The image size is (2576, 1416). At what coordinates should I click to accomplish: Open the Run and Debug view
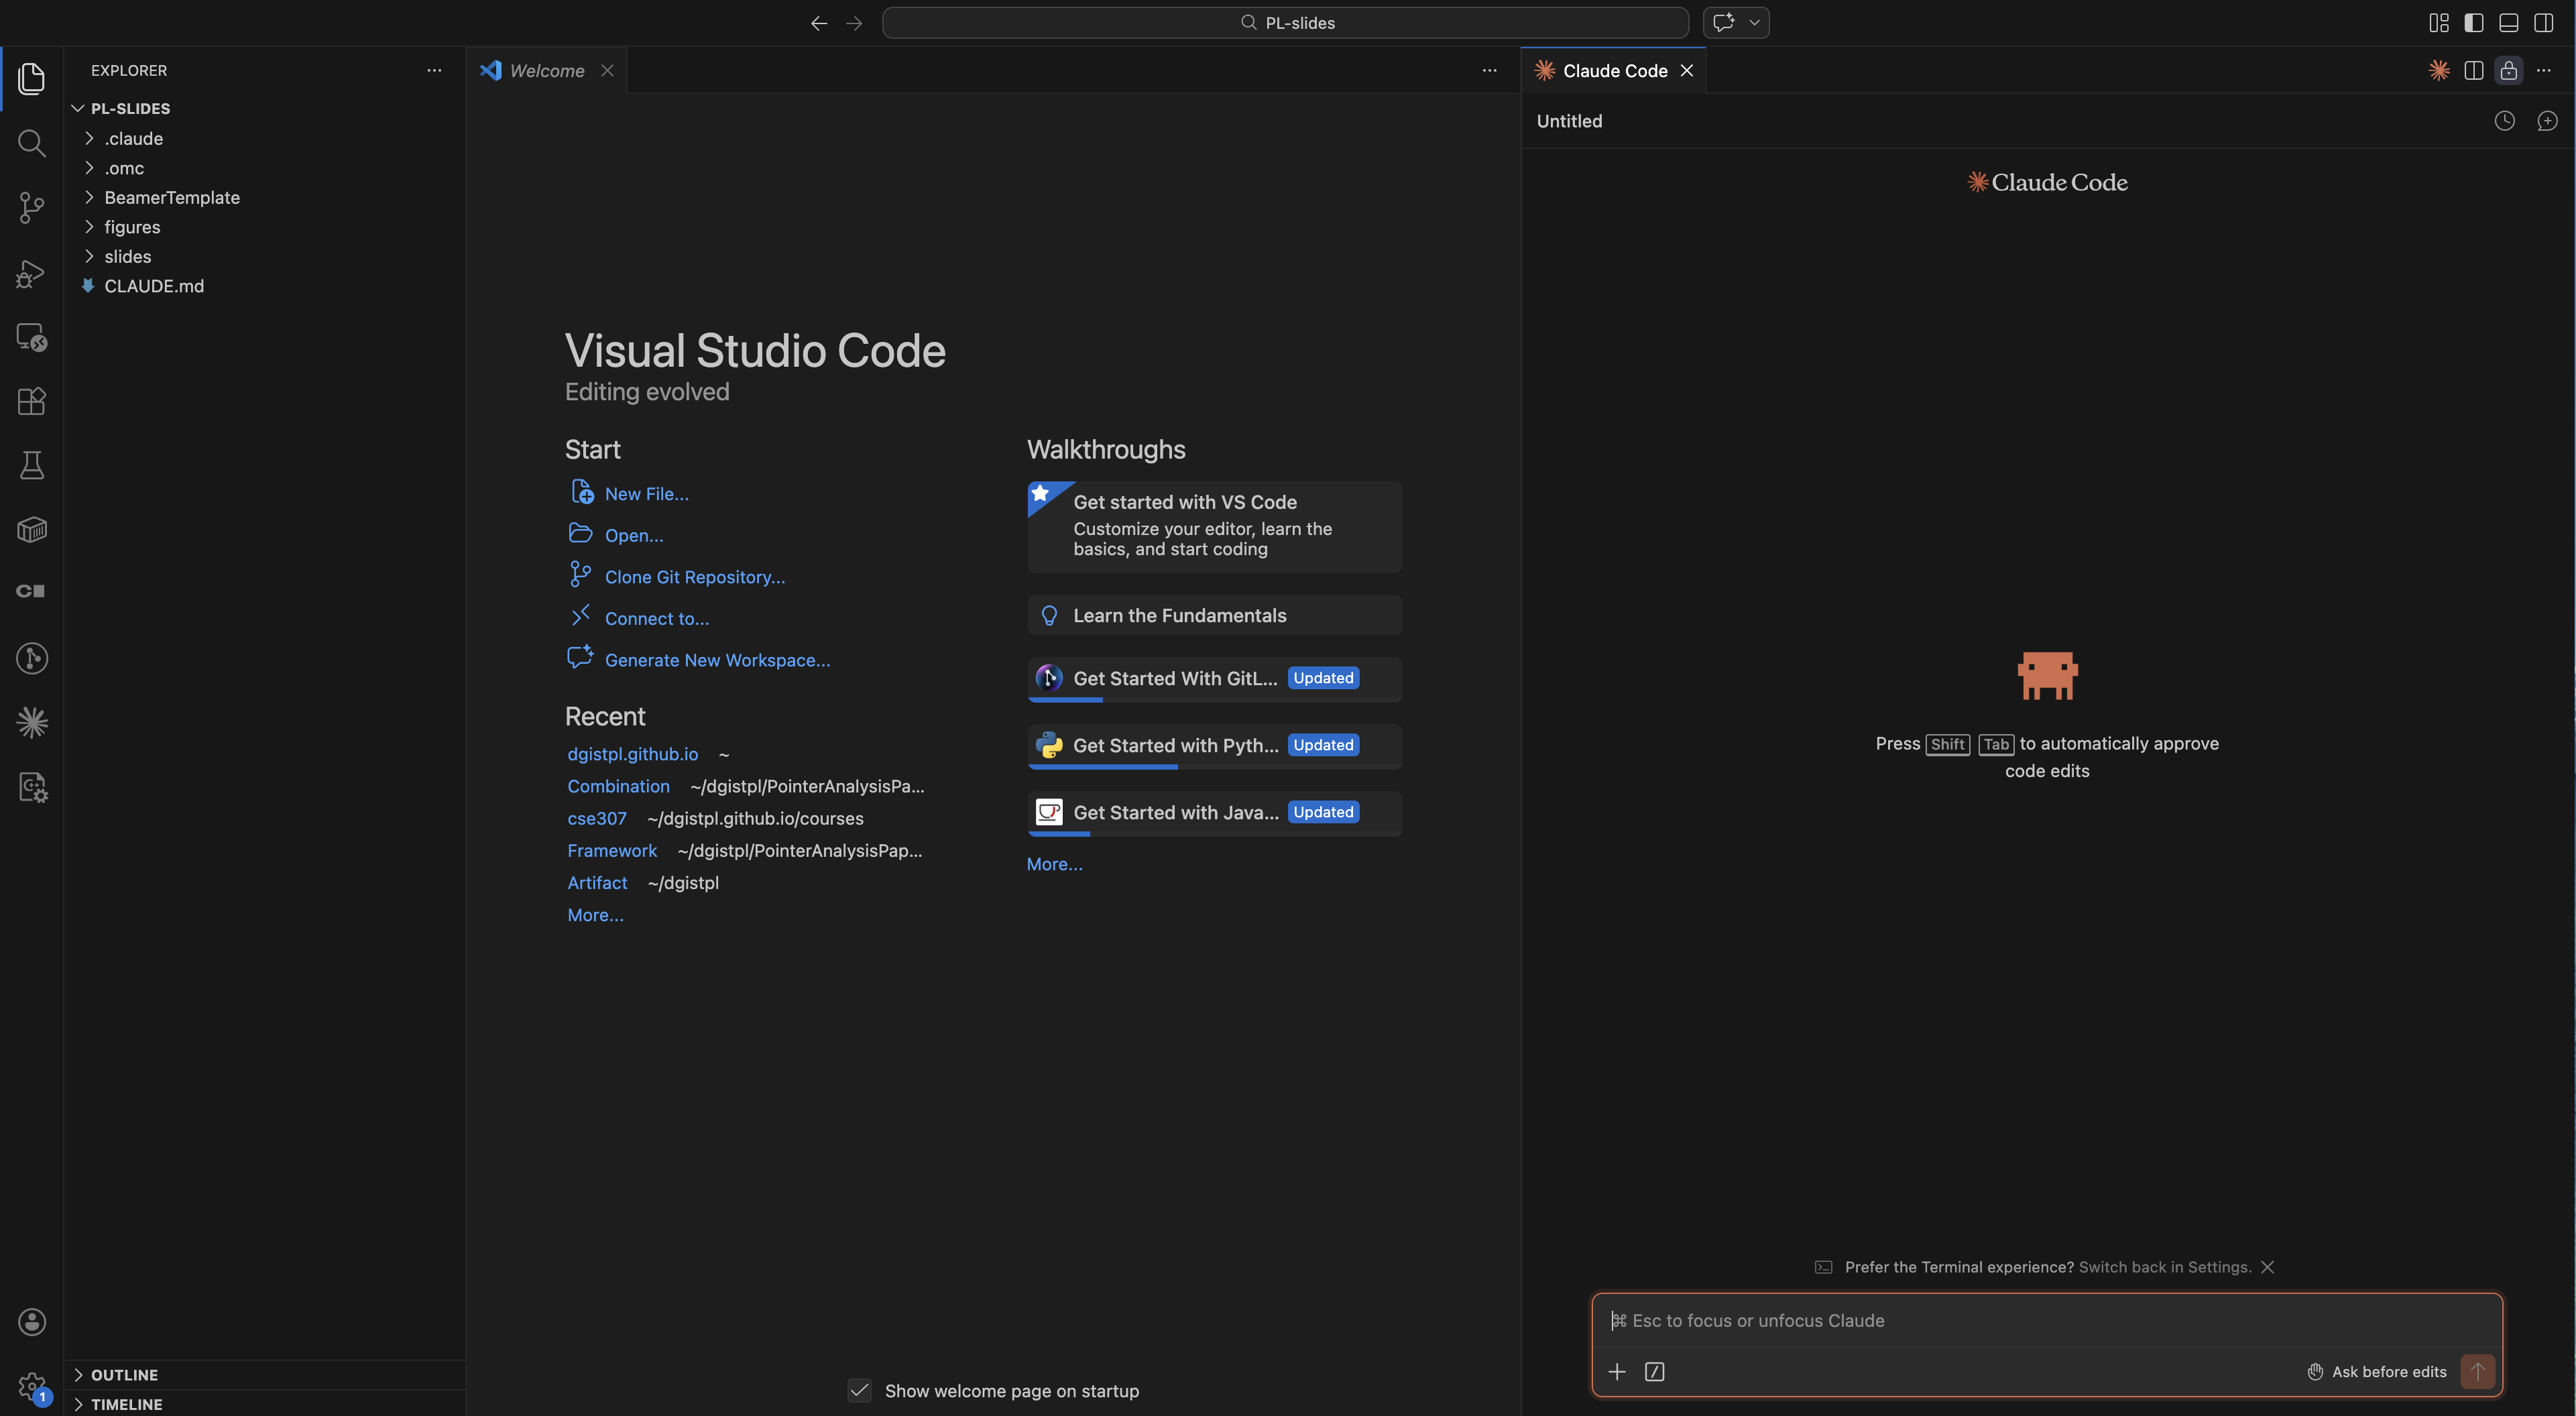click(31, 273)
